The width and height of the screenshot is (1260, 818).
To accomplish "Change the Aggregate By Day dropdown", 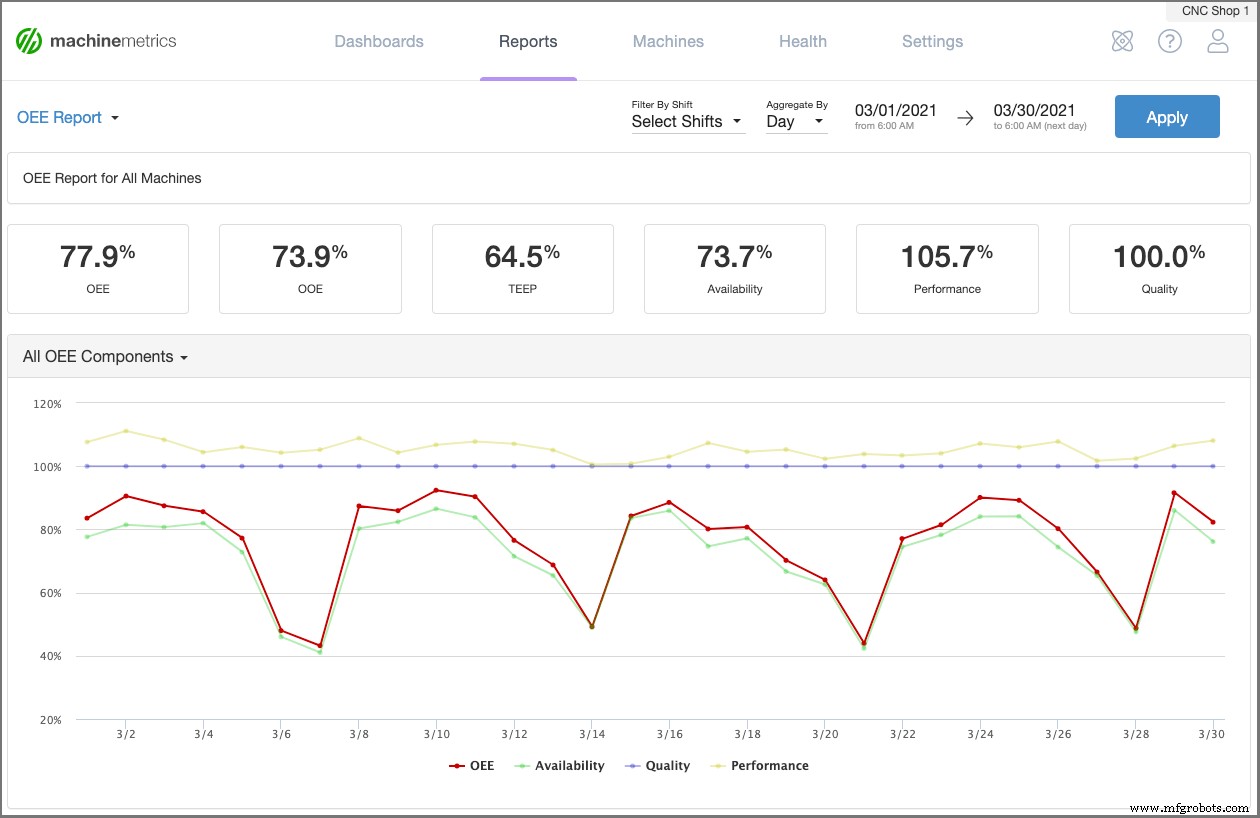I will [796, 122].
